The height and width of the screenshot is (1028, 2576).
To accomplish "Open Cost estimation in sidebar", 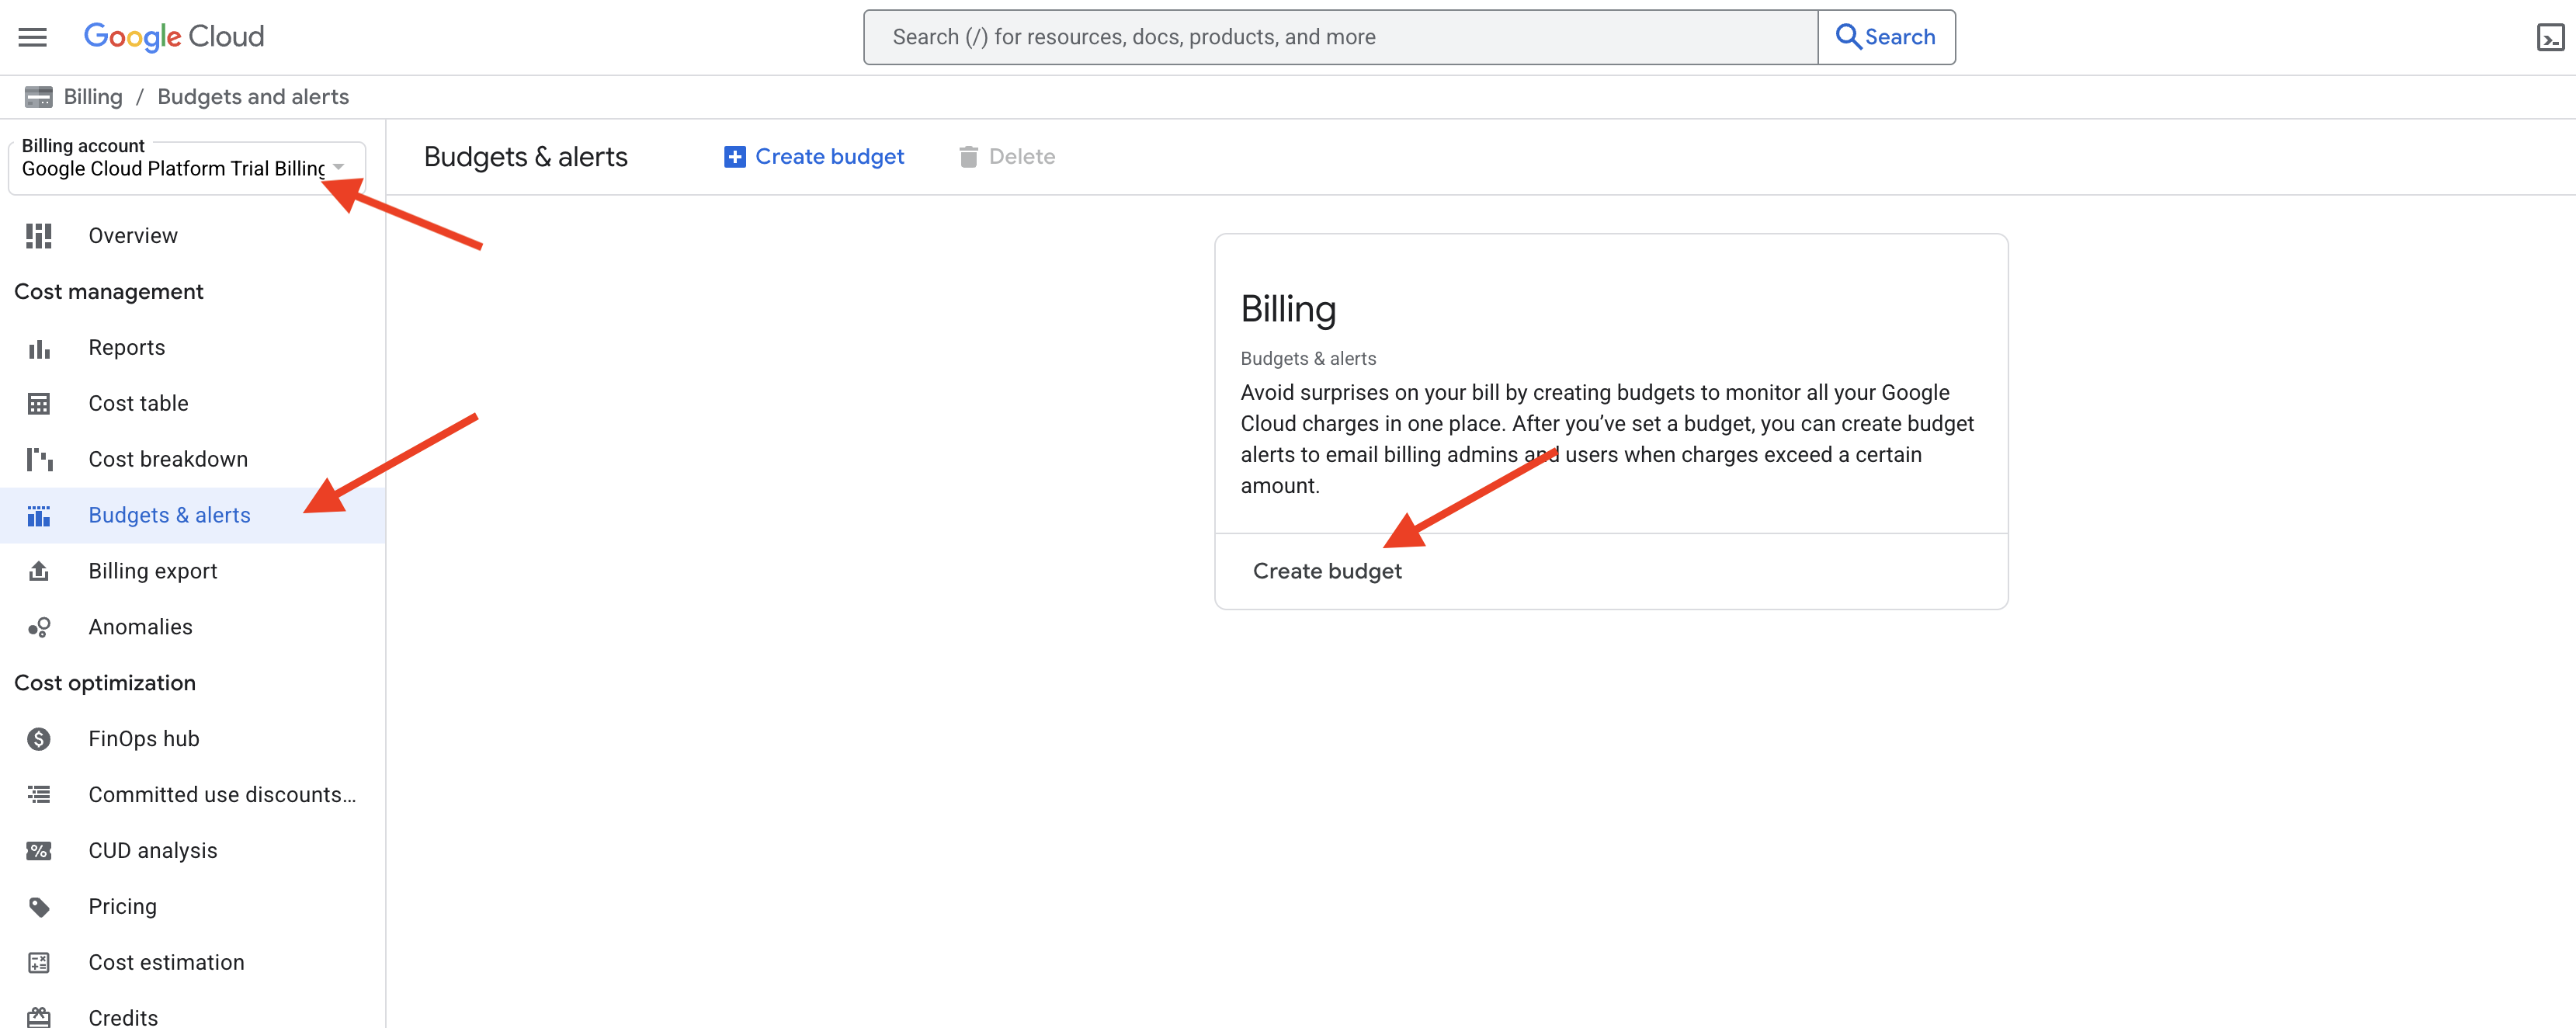I will [166, 962].
